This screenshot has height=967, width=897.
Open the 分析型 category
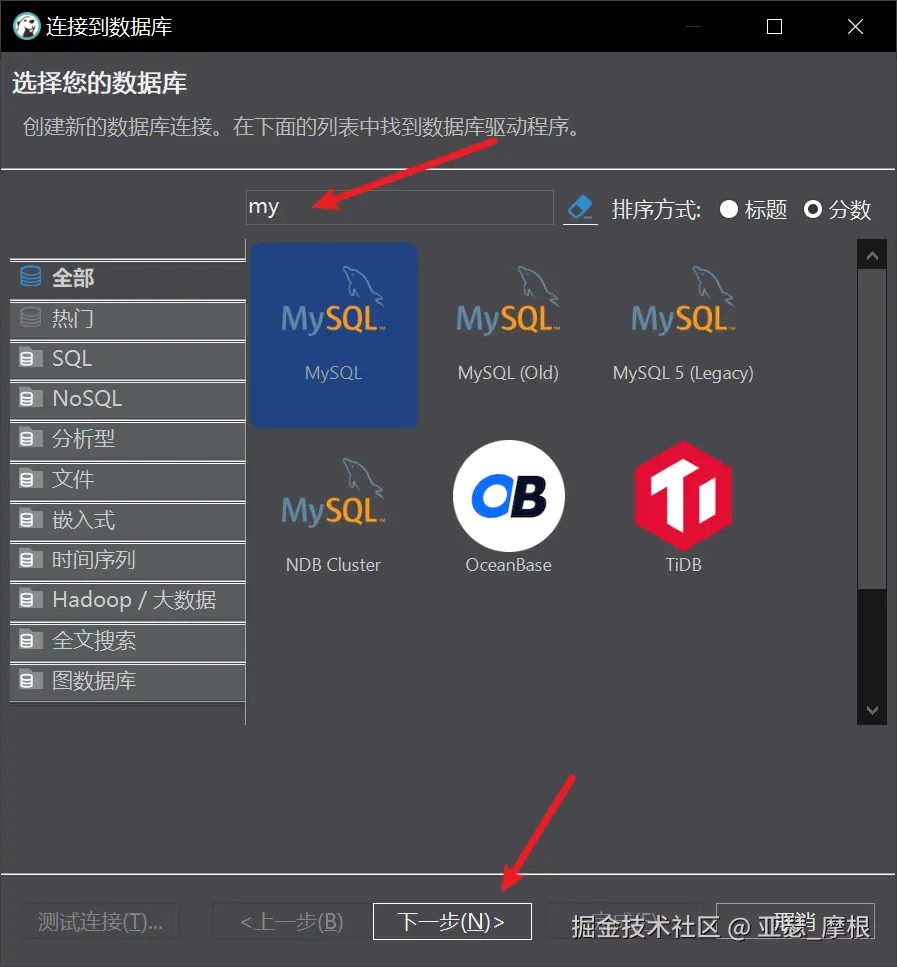click(128, 439)
